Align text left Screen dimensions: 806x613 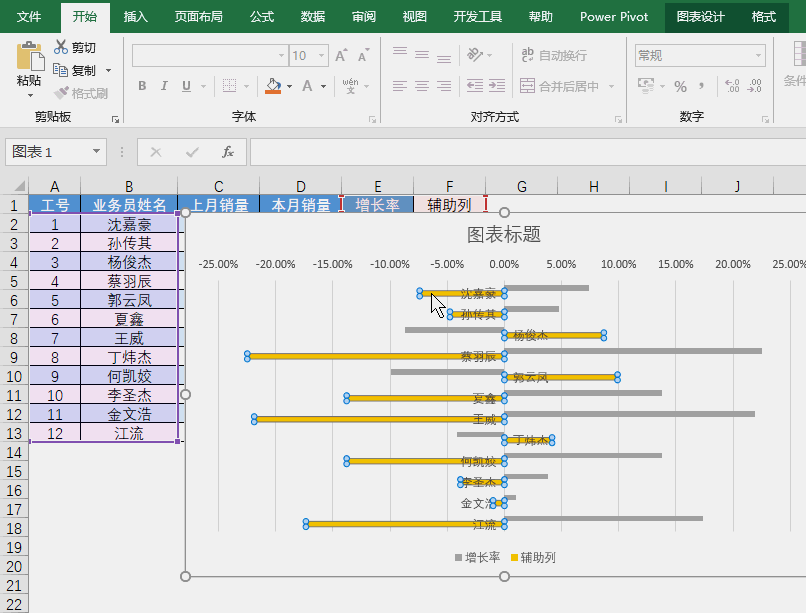400,86
